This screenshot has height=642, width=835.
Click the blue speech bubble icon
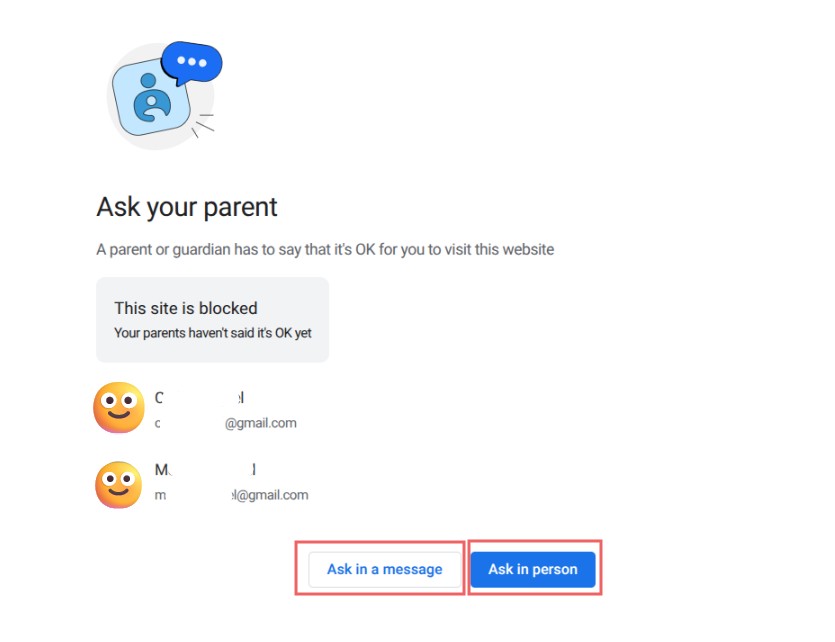192,63
